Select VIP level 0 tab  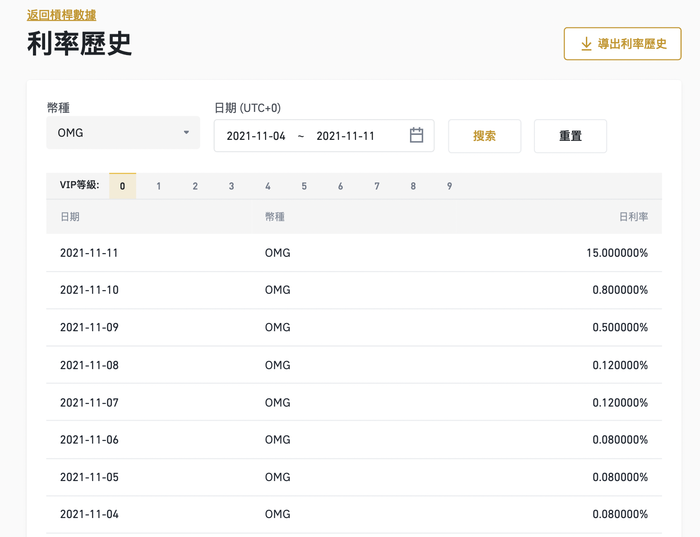[x=122, y=186]
